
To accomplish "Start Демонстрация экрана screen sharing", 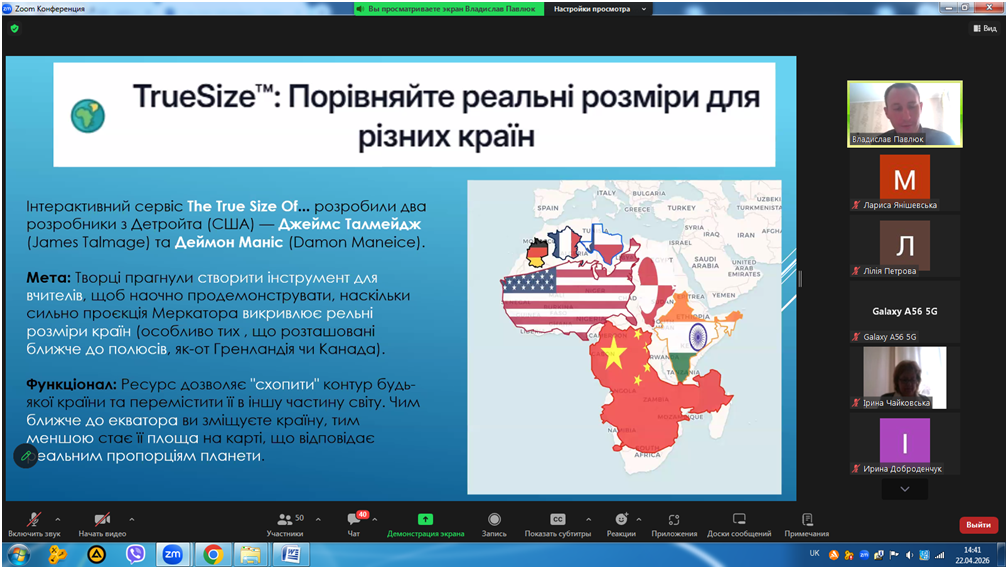I will click(425, 523).
